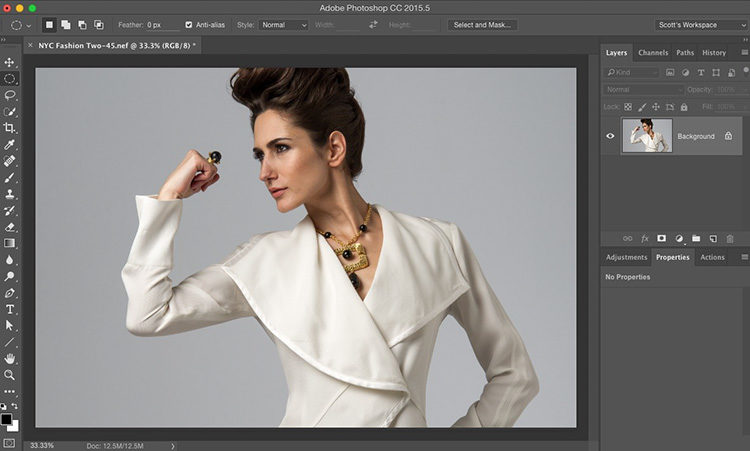Screen dimensions: 750x451
Task: Click Create new adjustment layer button
Action: coord(679,238)
